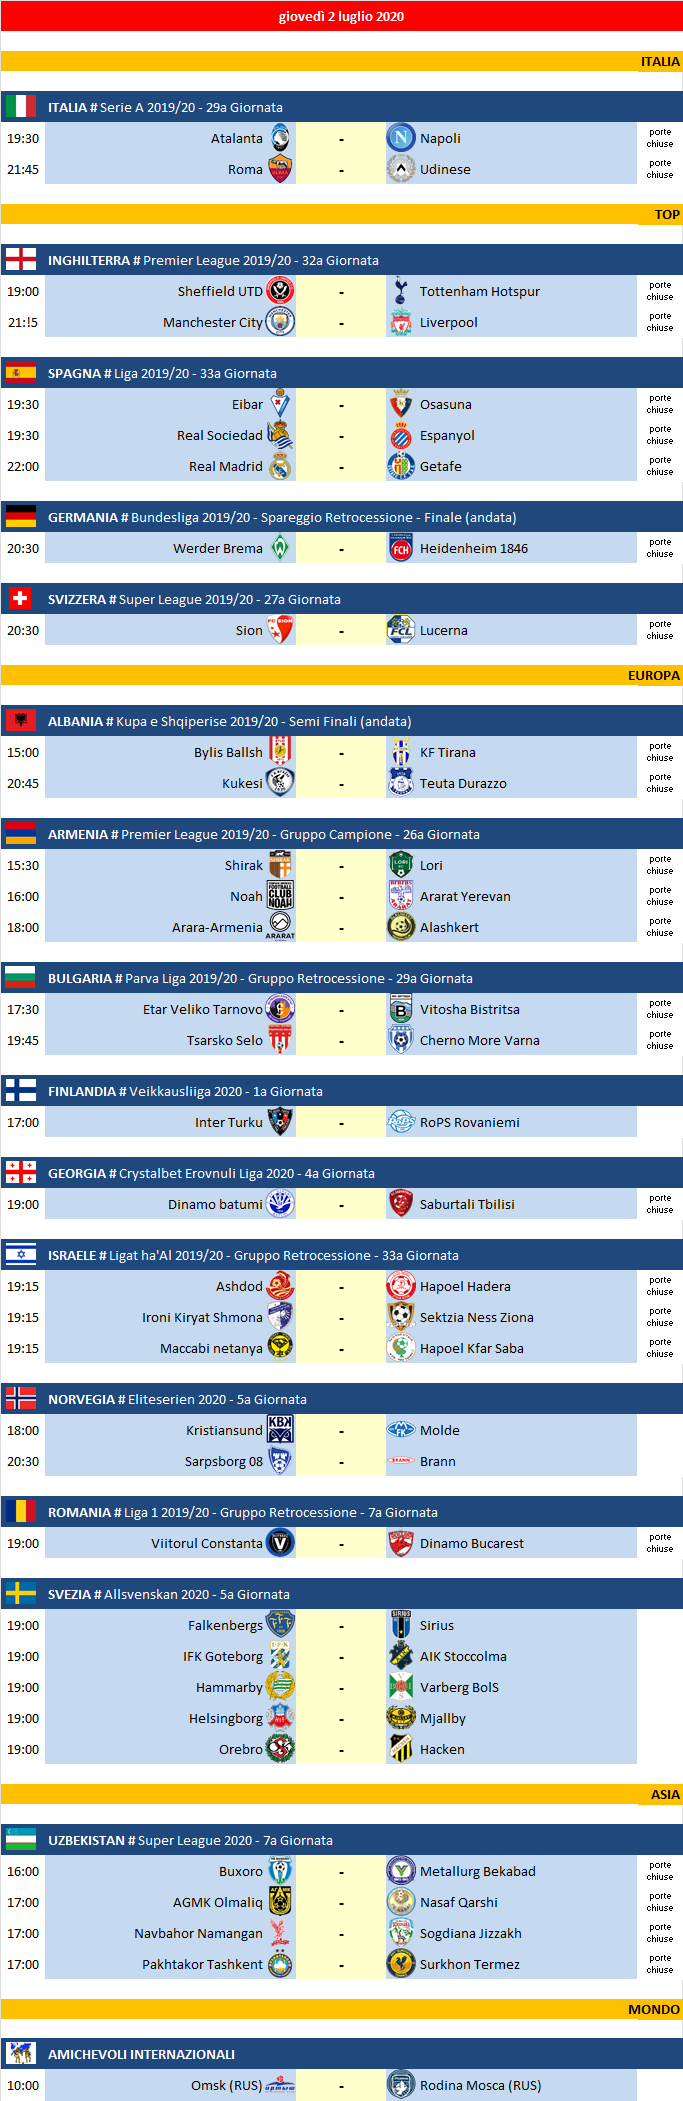This screenshot has height=2101, width=683.
Task: Click the Tottenham Hotspur crest
Action: 401,291
